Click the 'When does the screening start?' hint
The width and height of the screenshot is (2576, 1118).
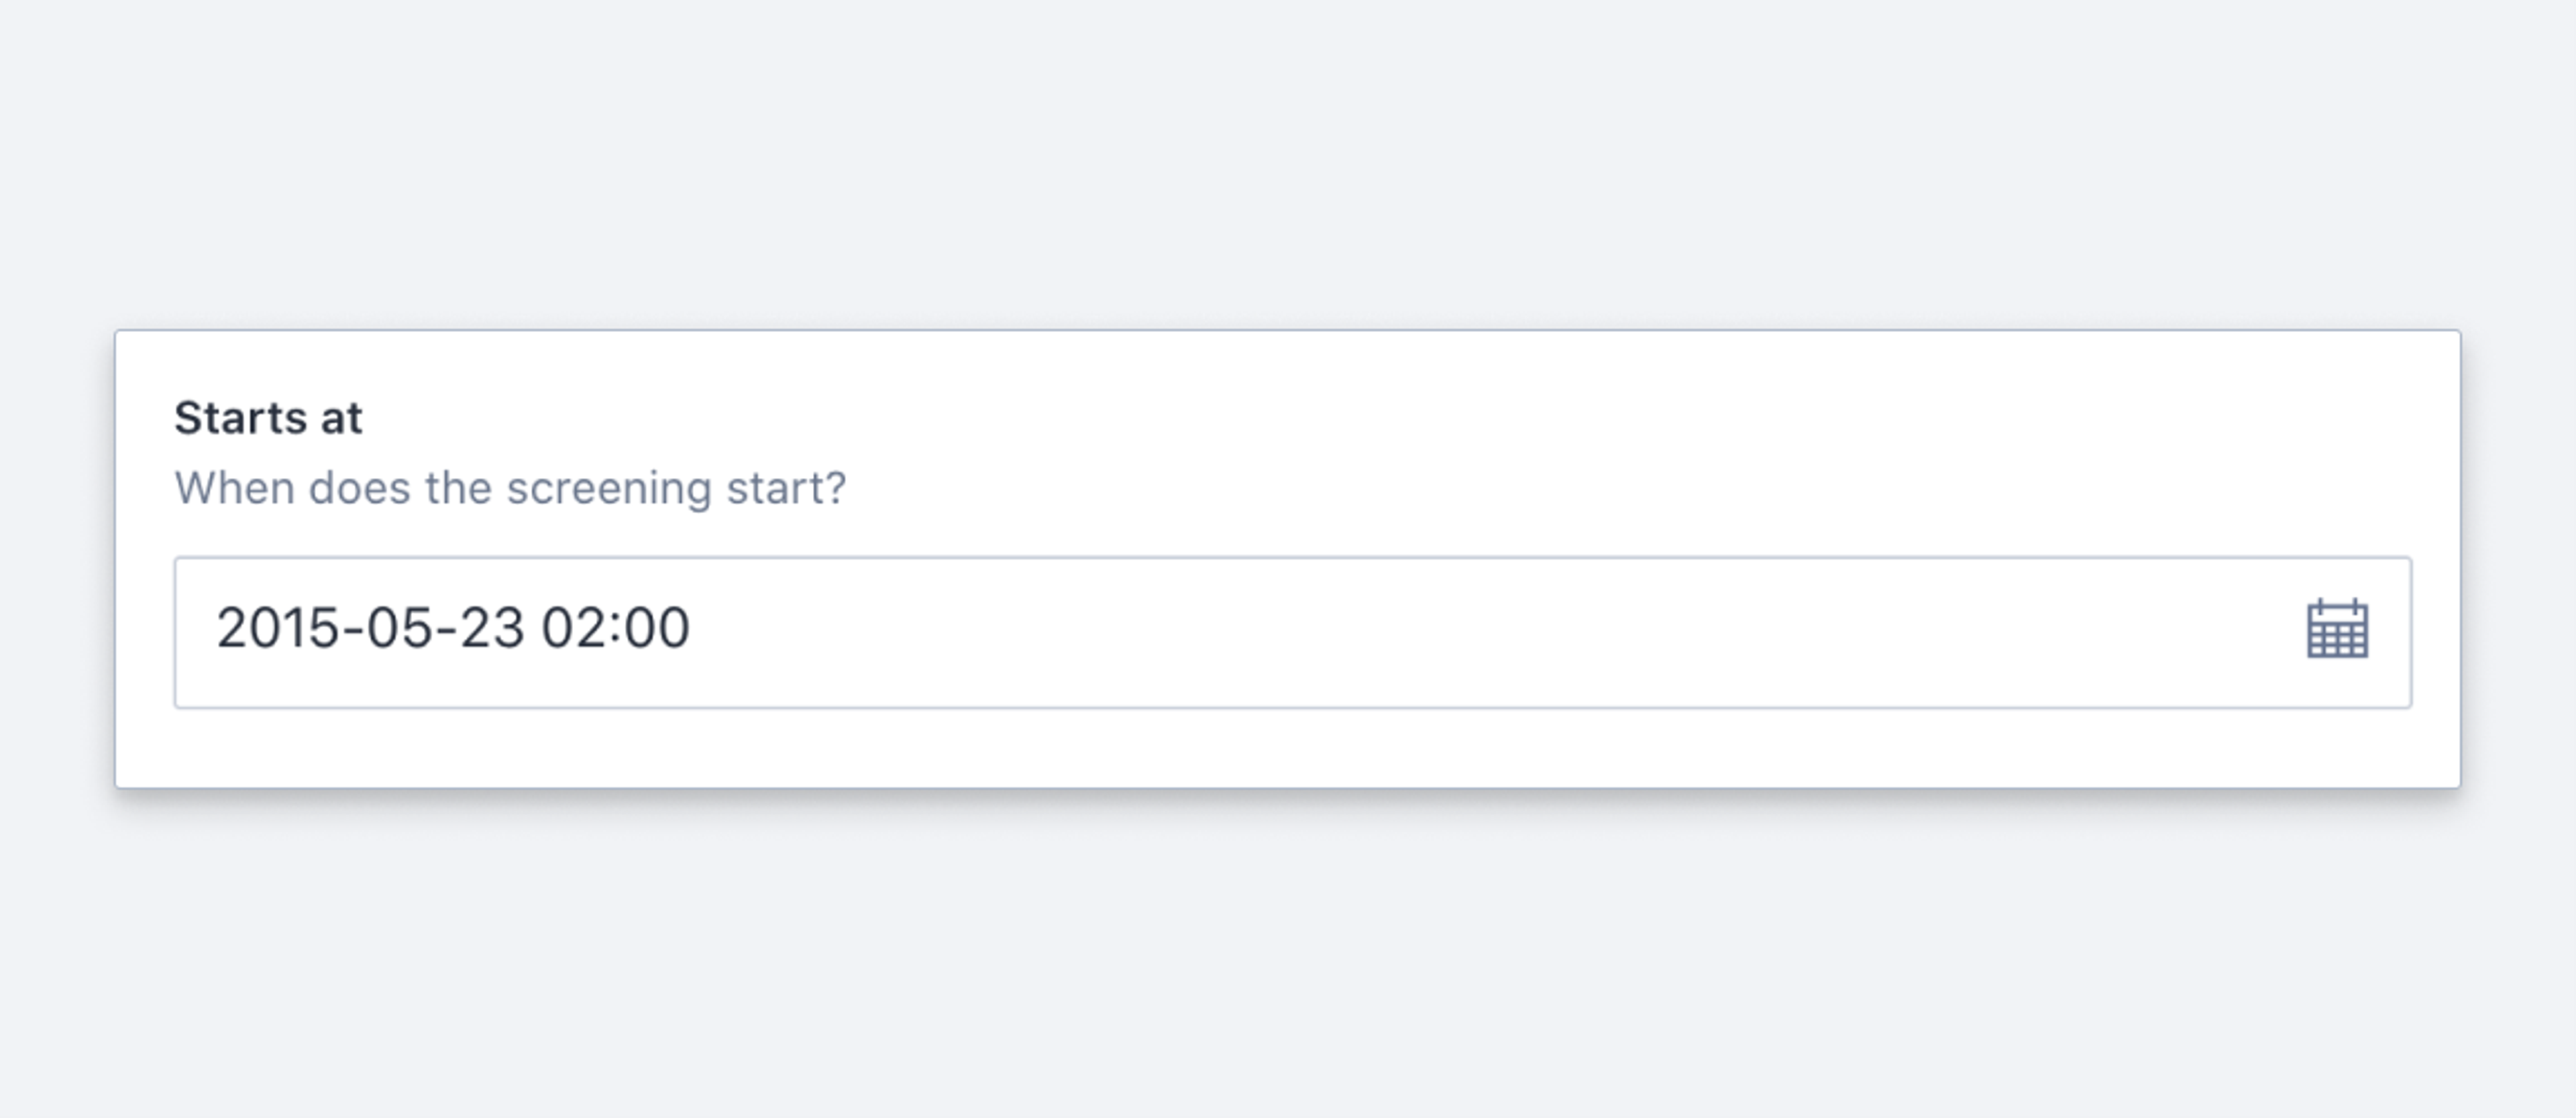pyautogui.click(x=510, y=488)
